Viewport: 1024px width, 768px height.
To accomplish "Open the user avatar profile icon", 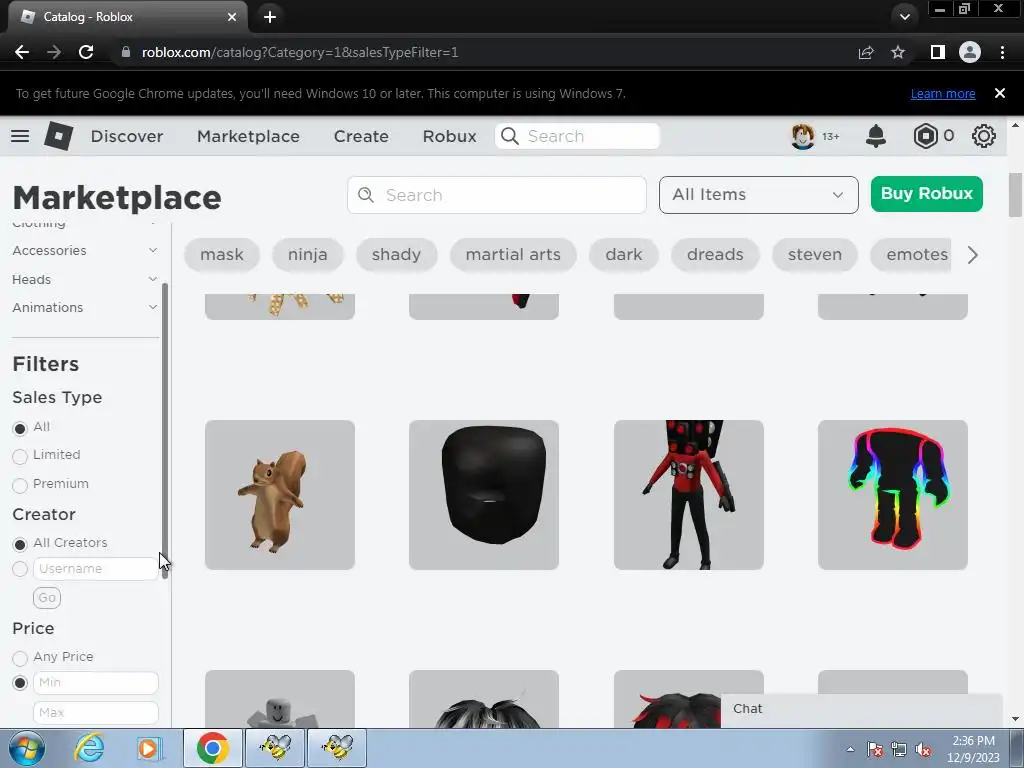I will coord(803,136).
